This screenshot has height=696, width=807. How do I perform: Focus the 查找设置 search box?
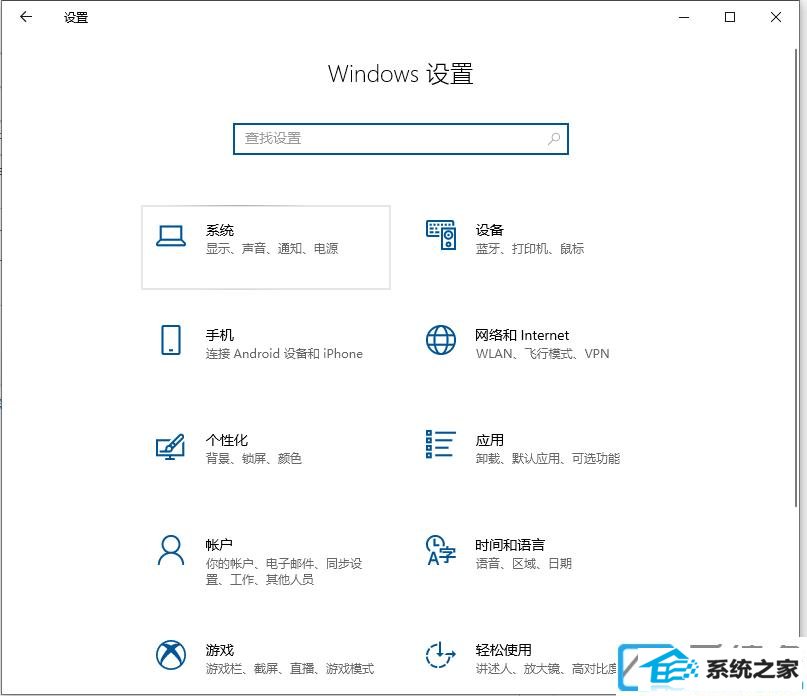point(401,138)
